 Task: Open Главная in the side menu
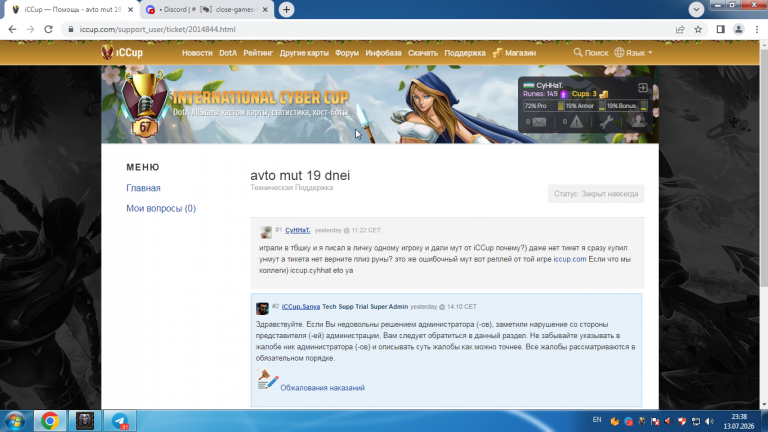tap(143, 188)
